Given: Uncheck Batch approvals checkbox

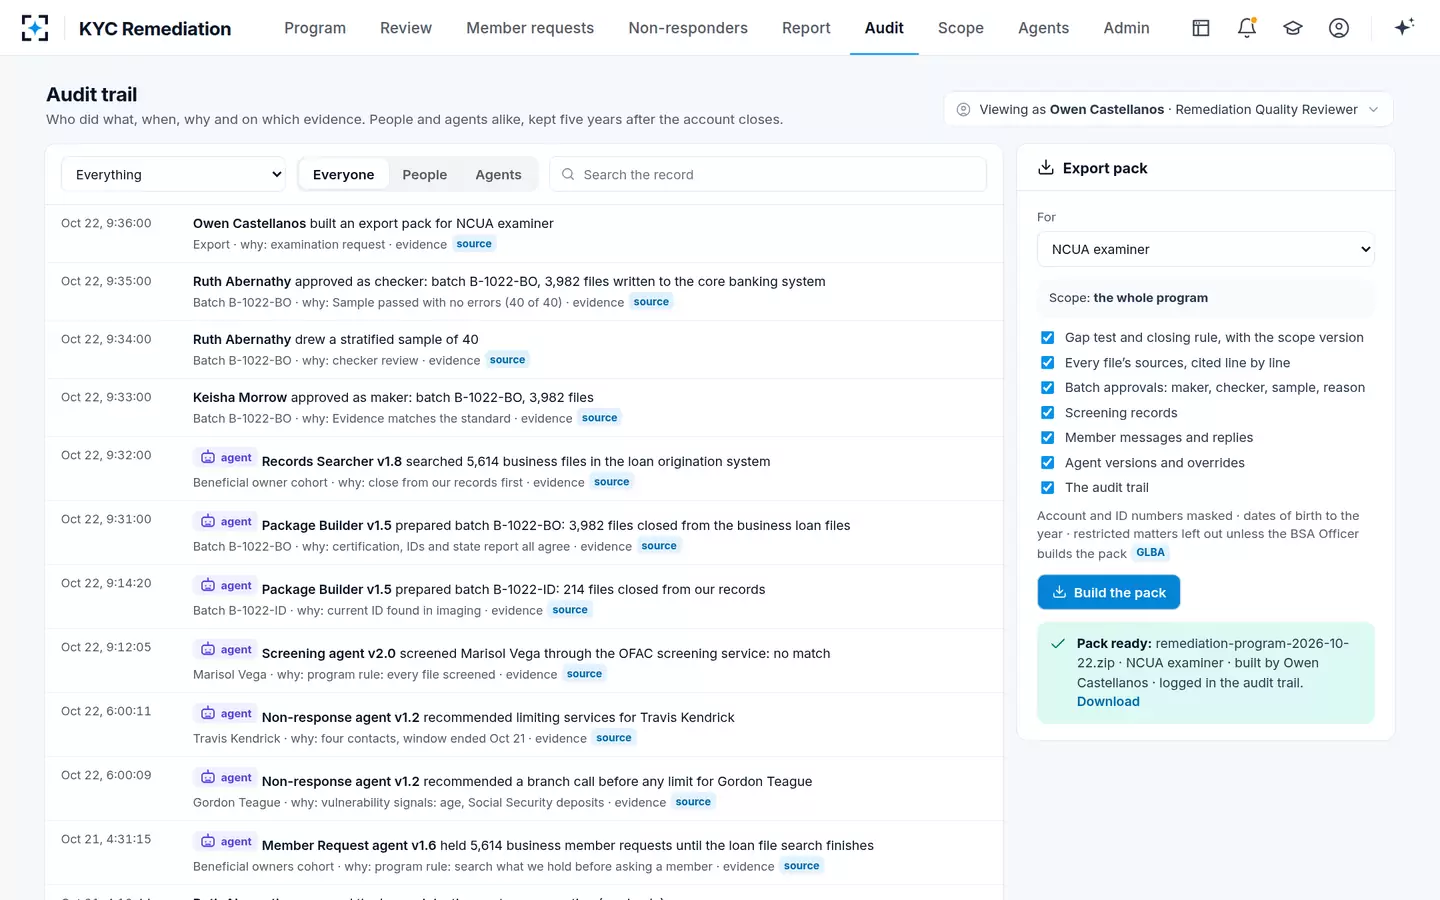Looking at the screenshot, I should point(1047,388).
